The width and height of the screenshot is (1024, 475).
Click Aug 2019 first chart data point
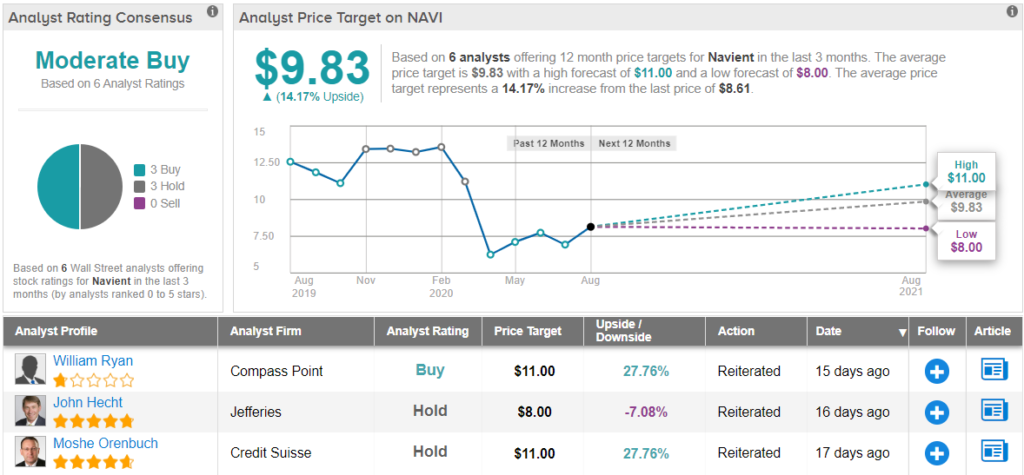tap(291, 162)
